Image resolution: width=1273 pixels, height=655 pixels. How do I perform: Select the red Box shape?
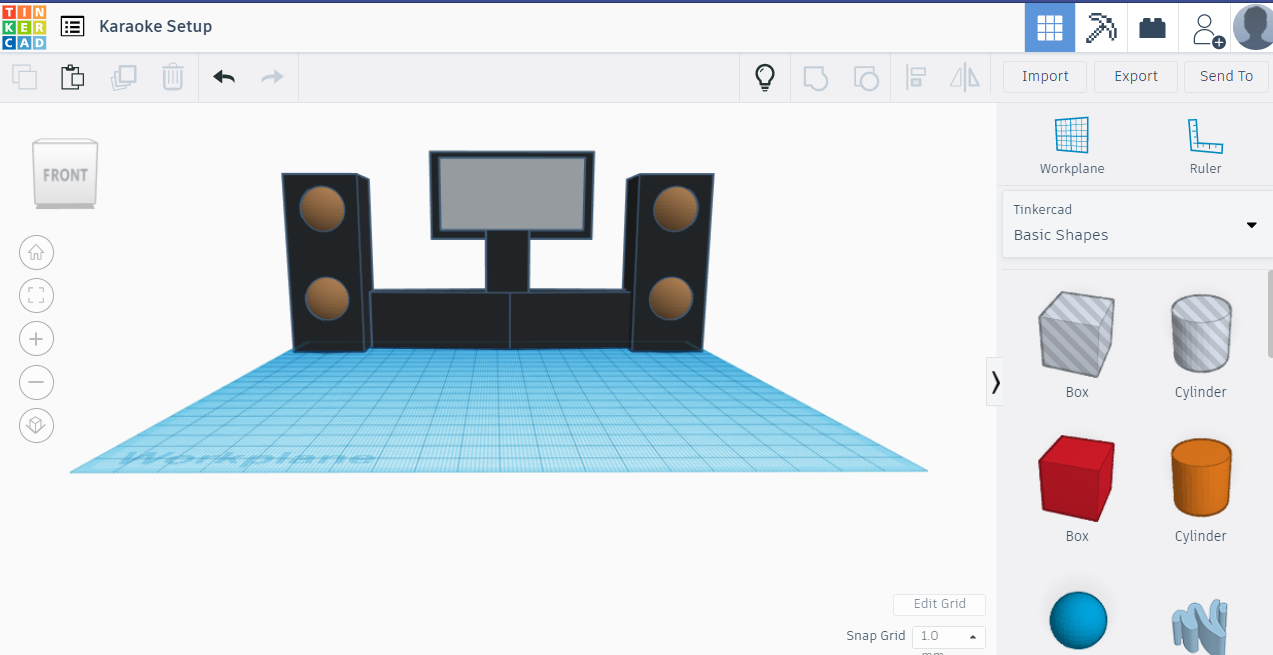point(1076,478)
